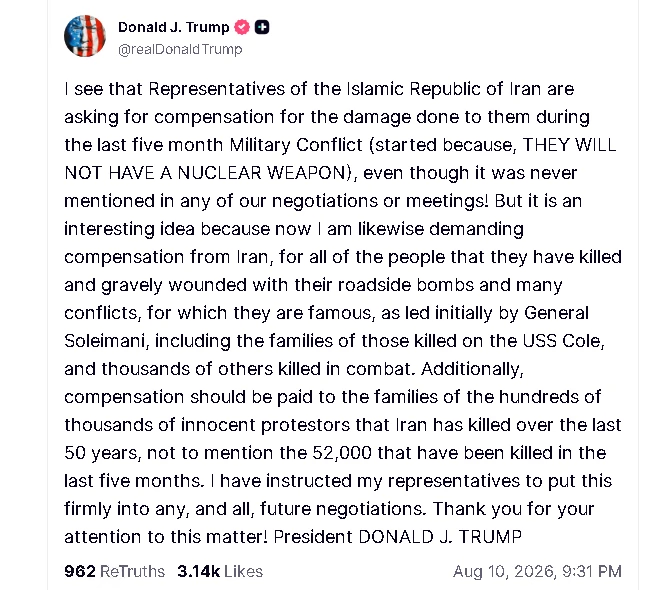
Task: Open the Aug 10, 2026 timestamp
Action: tap(537, 571)
